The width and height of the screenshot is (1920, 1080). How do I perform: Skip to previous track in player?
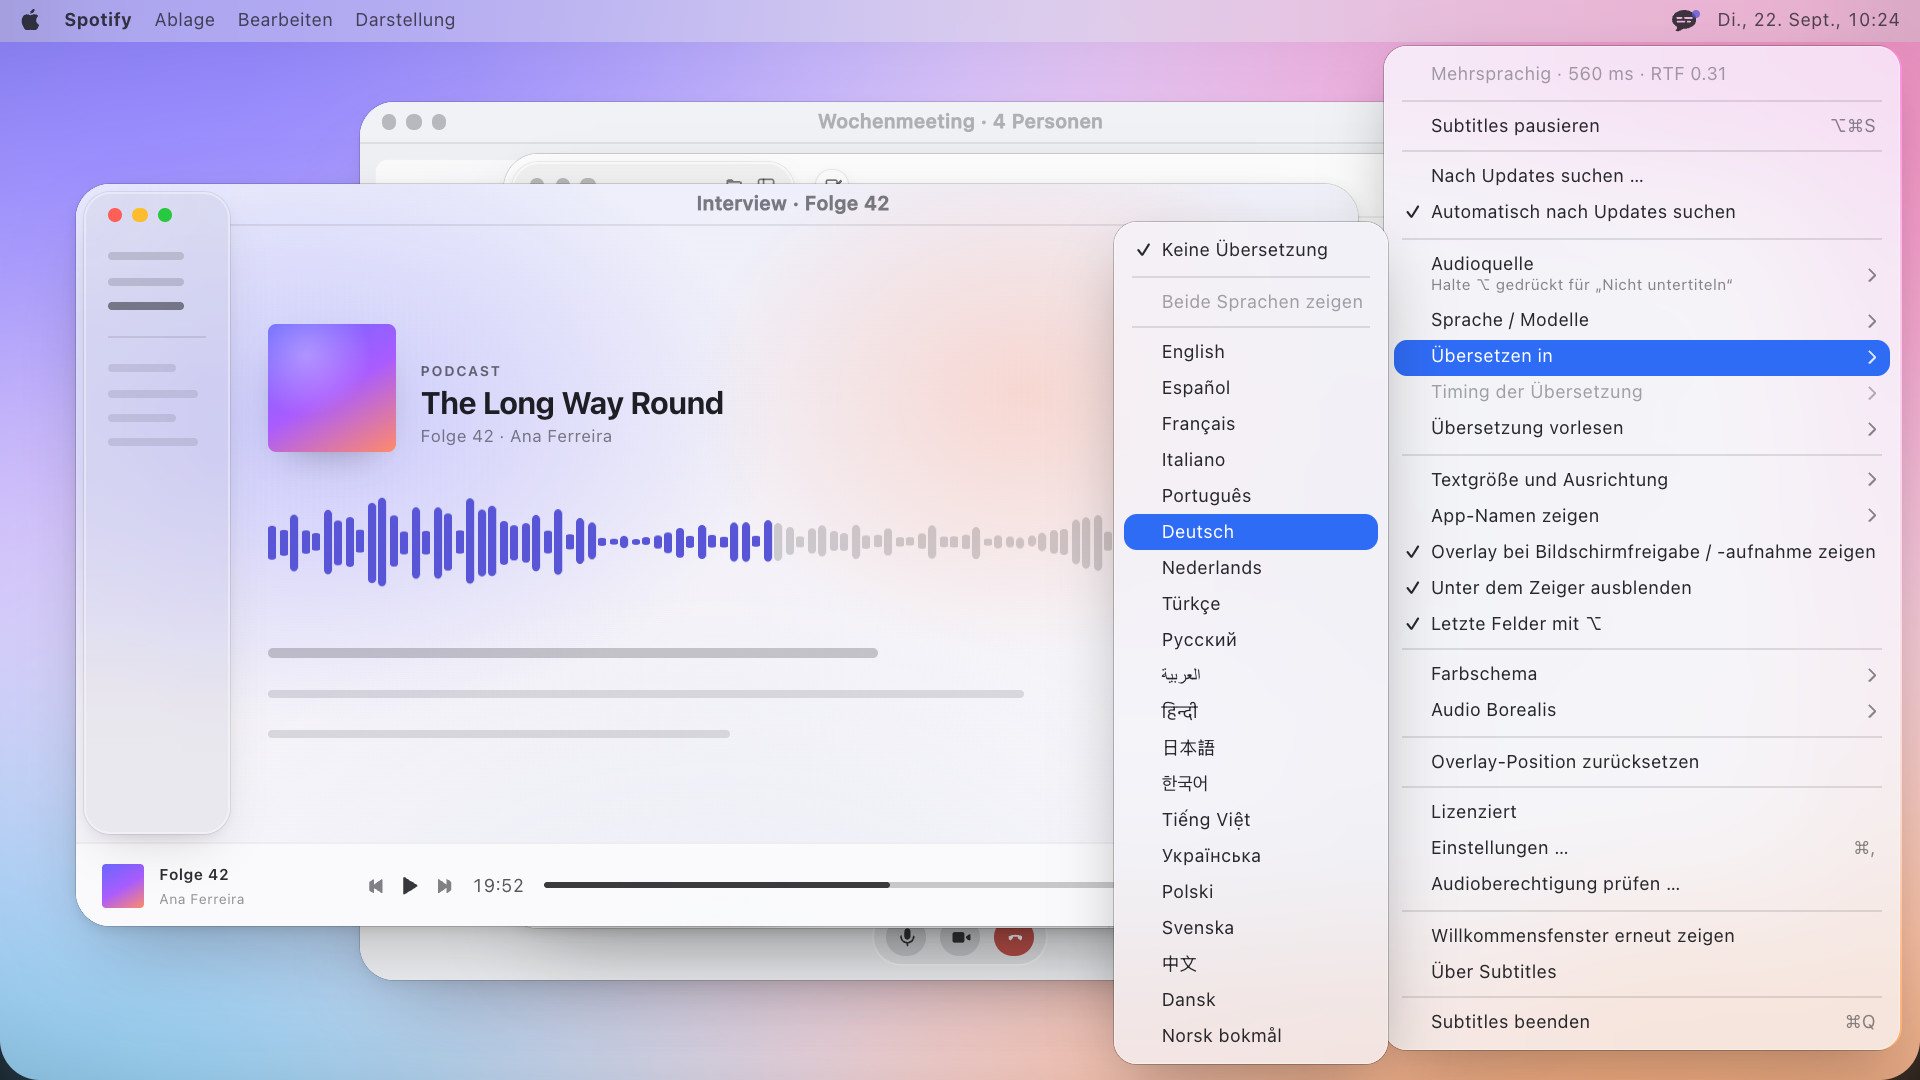376,886
